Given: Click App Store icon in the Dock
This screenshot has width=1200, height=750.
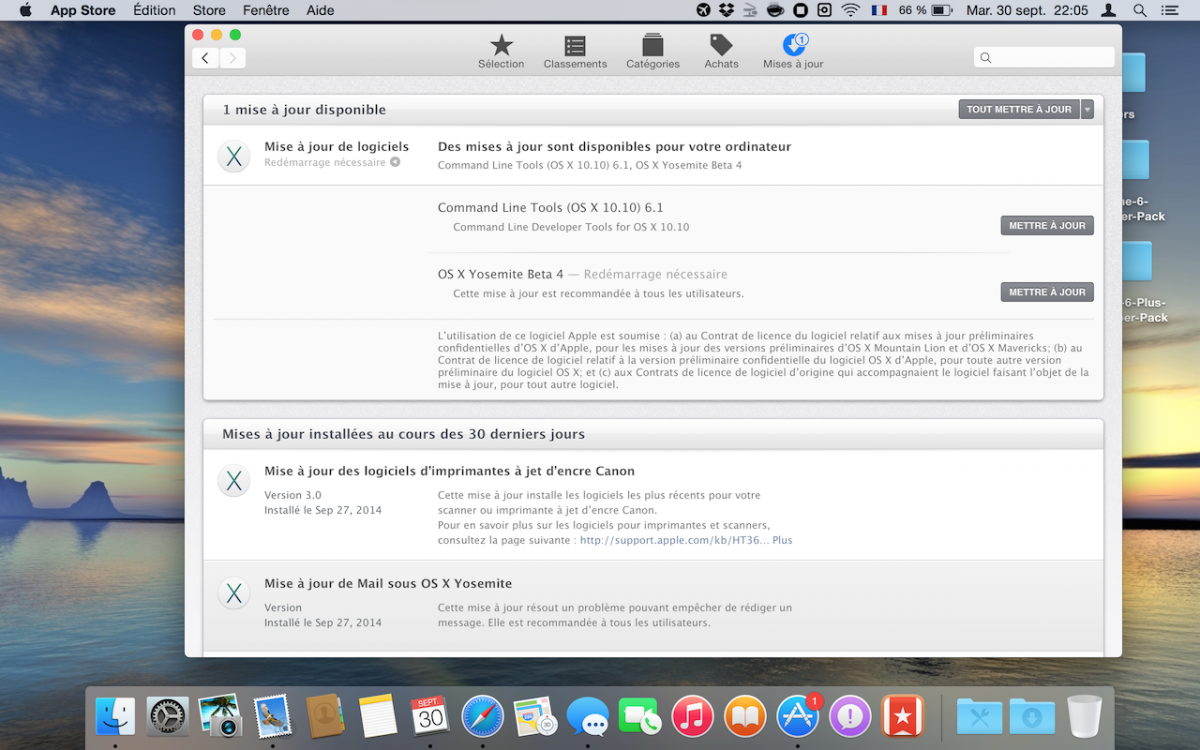Looking at the screenshot, I should click(798, 717).
